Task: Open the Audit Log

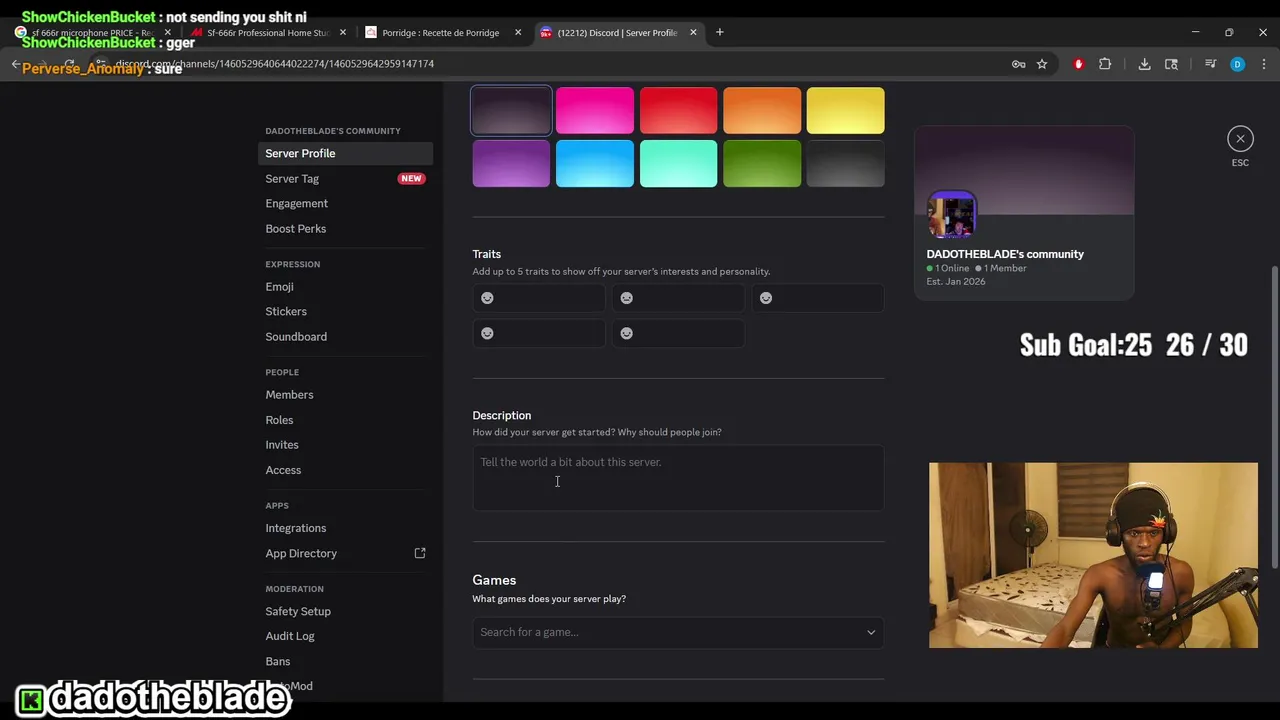Action: [345, 636]
